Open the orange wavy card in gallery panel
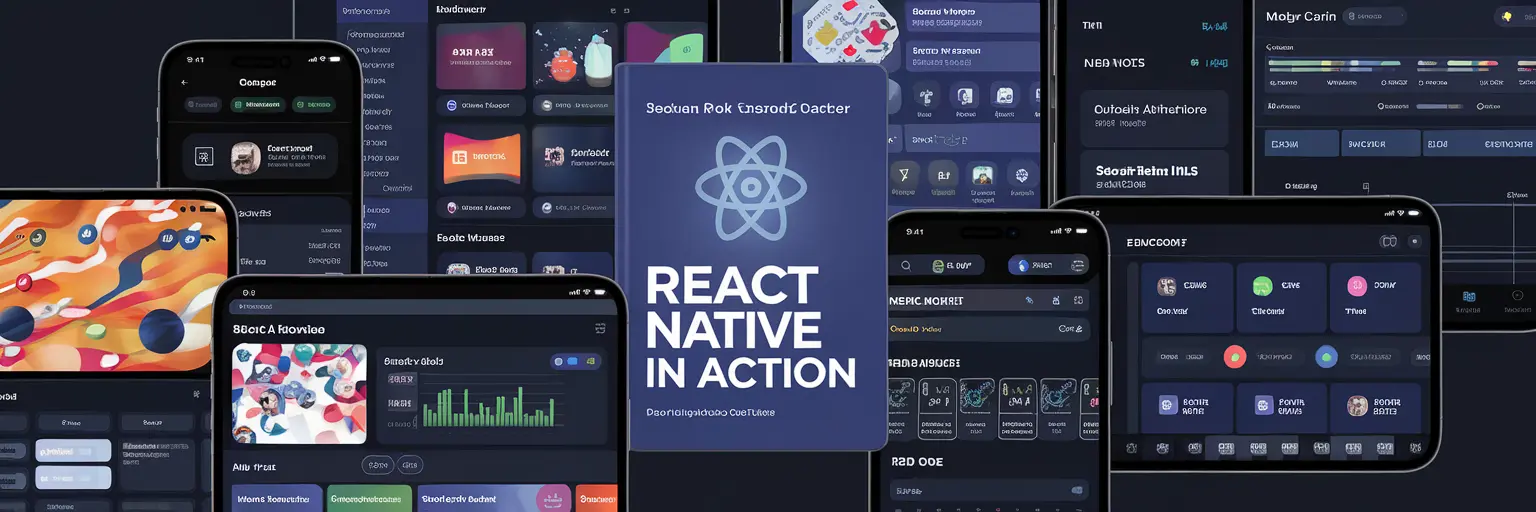This screenshot has height=512, width=1536. (x=481, y=157)
